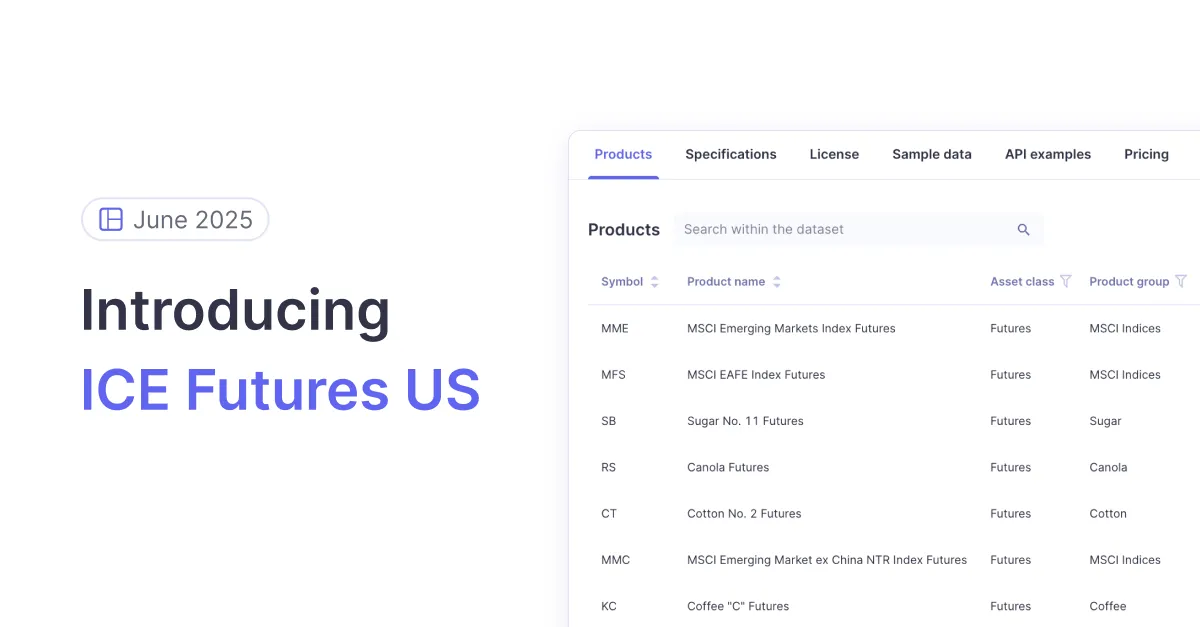Click MSCI Emerging Markets Index Futures
1200x627 pixels.
(791, 328)
